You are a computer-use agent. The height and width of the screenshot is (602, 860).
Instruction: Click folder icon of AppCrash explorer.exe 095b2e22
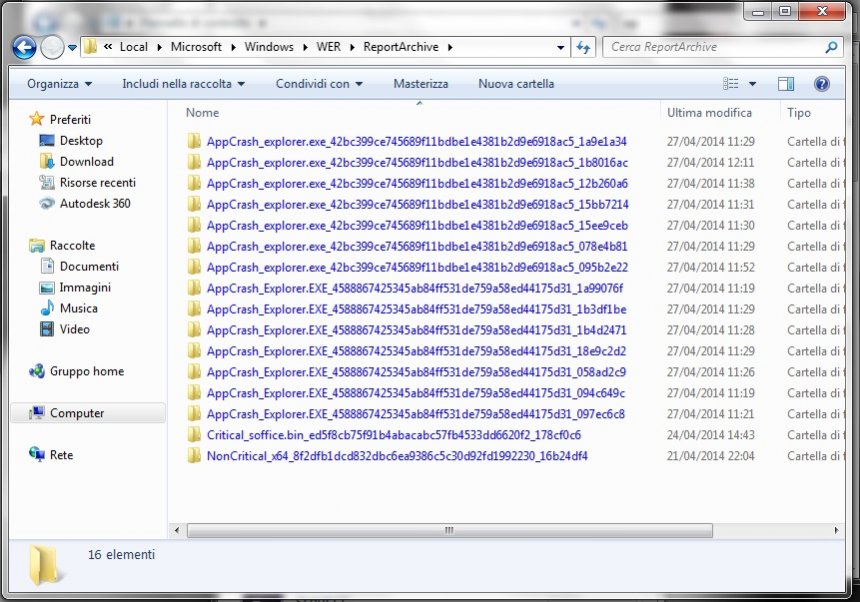194,267
